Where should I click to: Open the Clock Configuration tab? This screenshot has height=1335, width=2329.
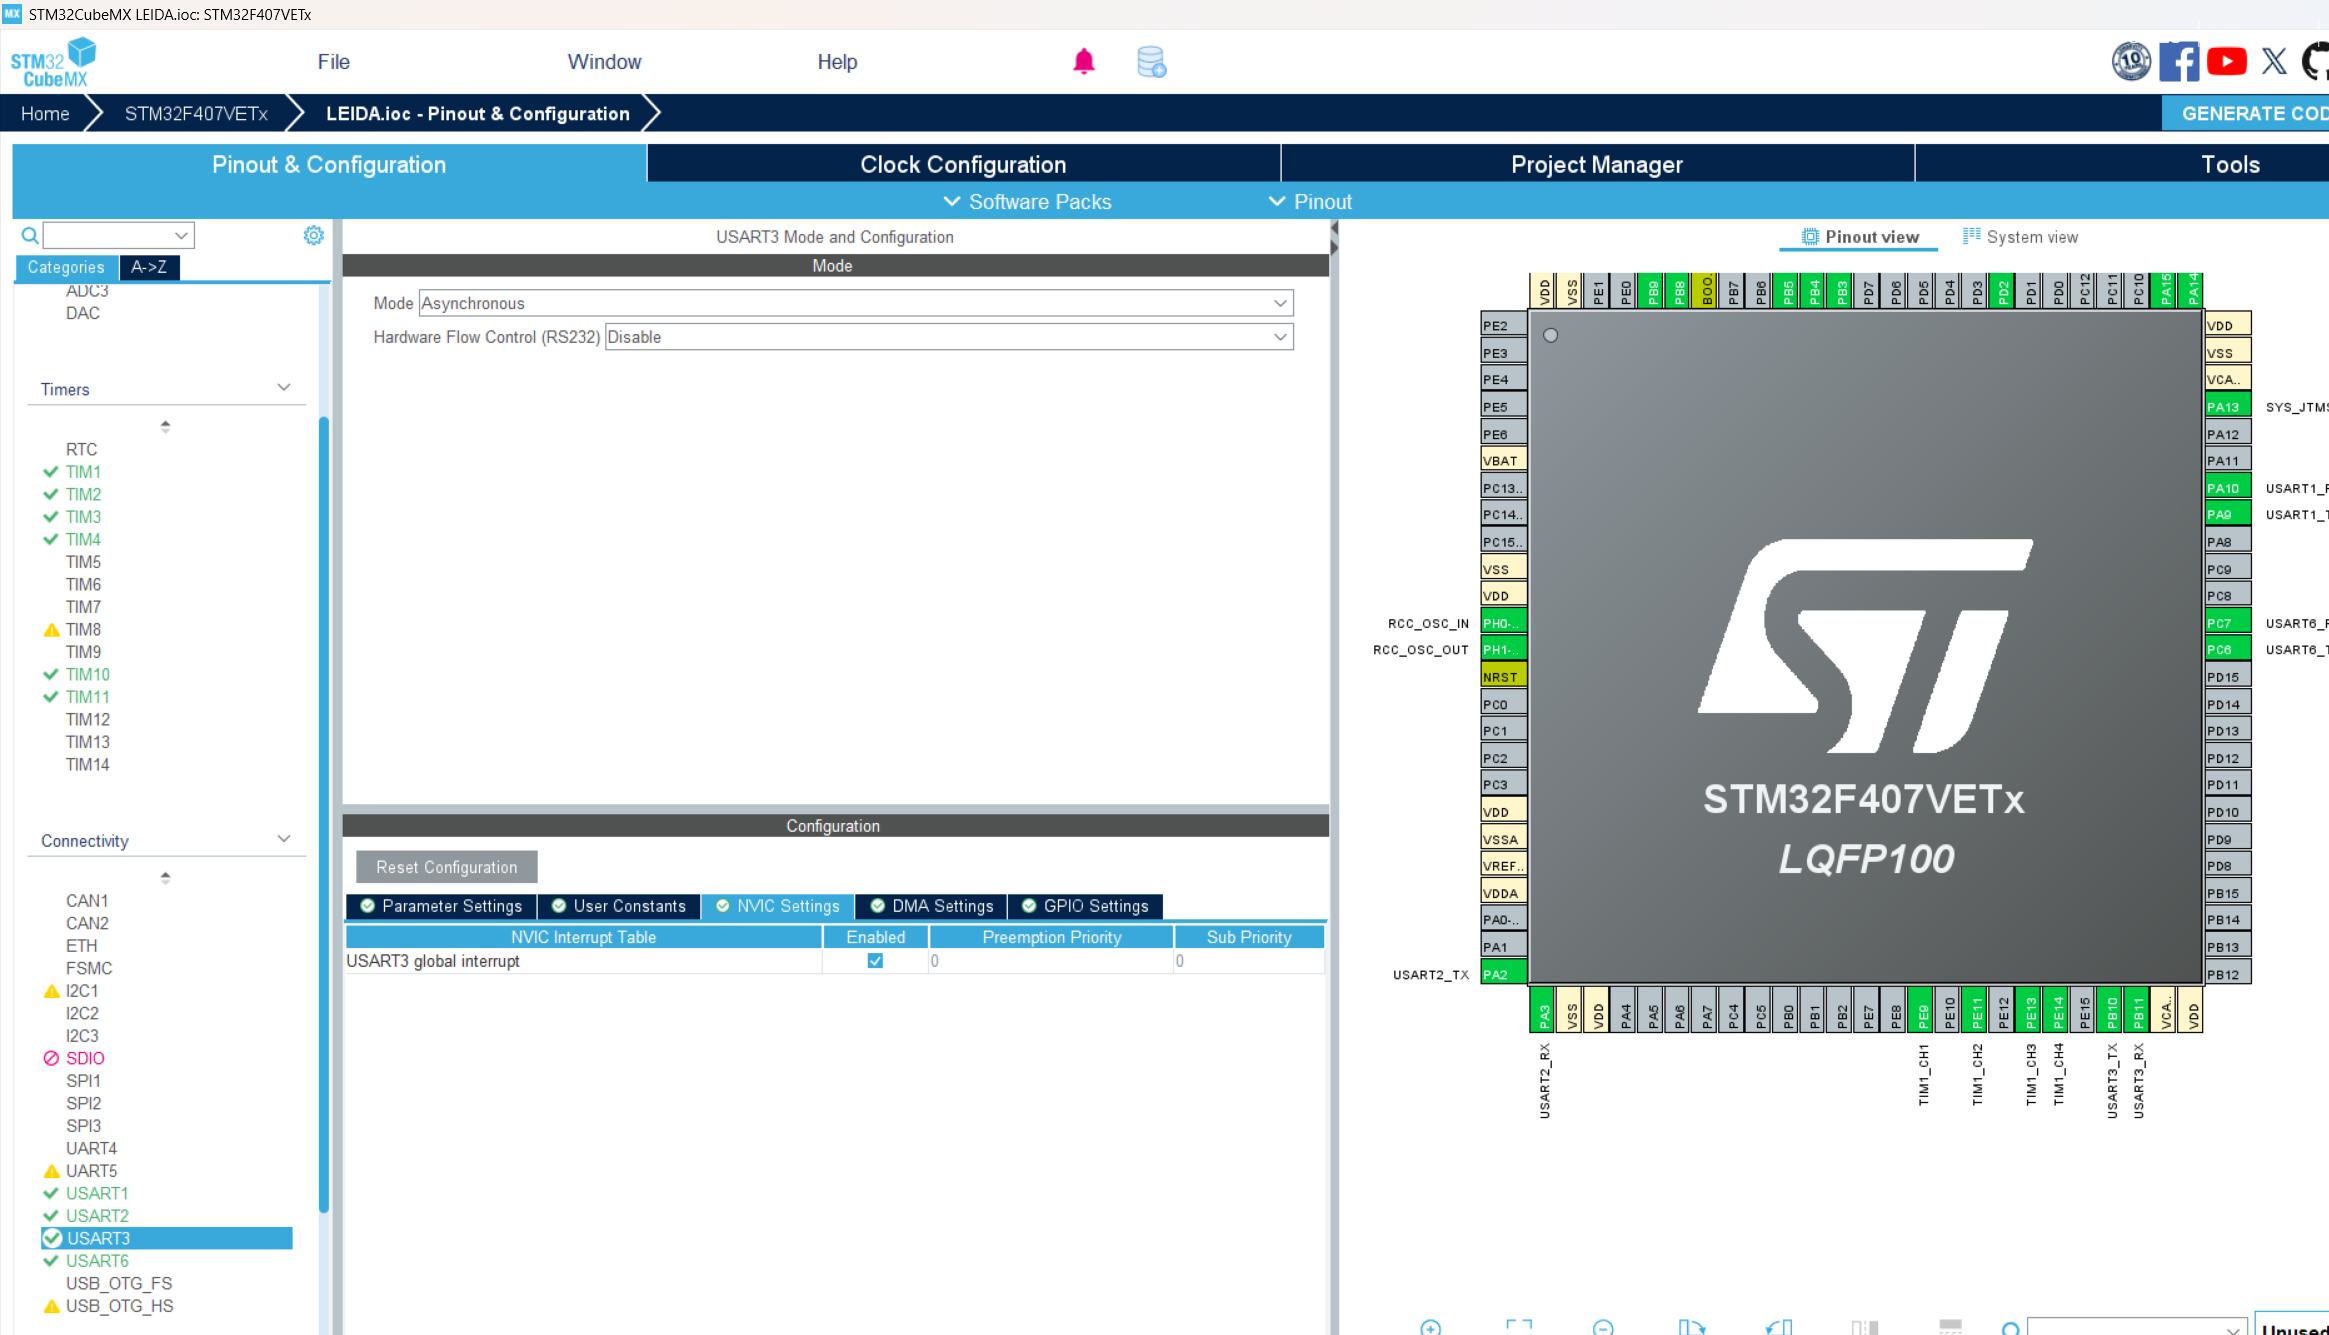coord(963,164)
